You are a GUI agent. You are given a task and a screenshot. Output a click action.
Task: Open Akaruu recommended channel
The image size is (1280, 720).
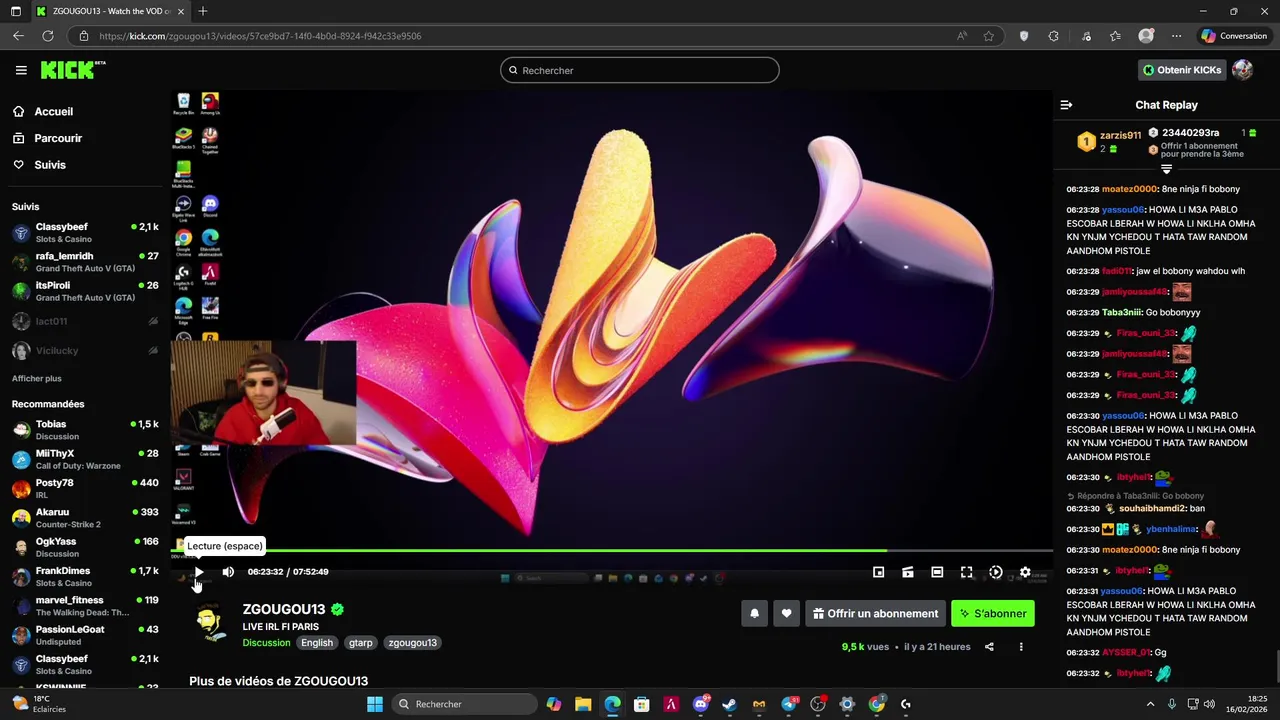pyautogui.click(x=85, y=518)
